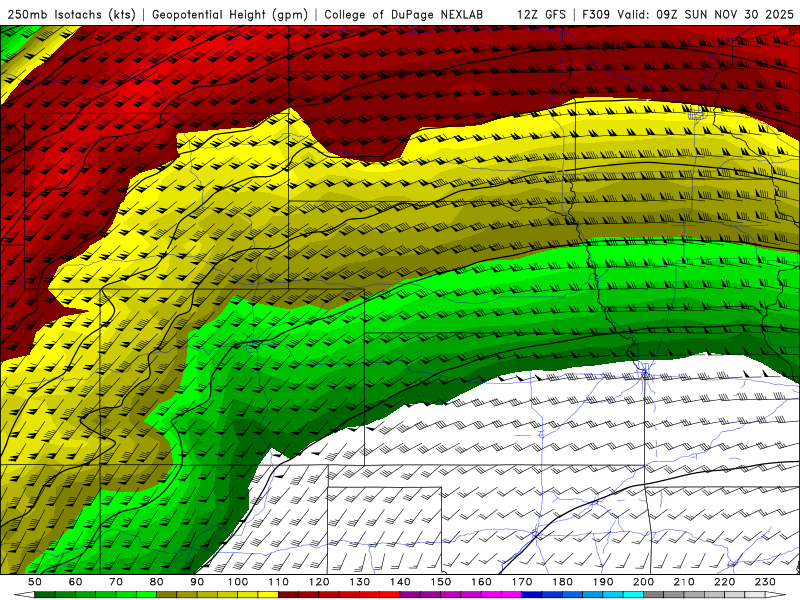Screen dimensions: 800x600
Task: Click the '230' color scale label
Action: coord(765,582)
